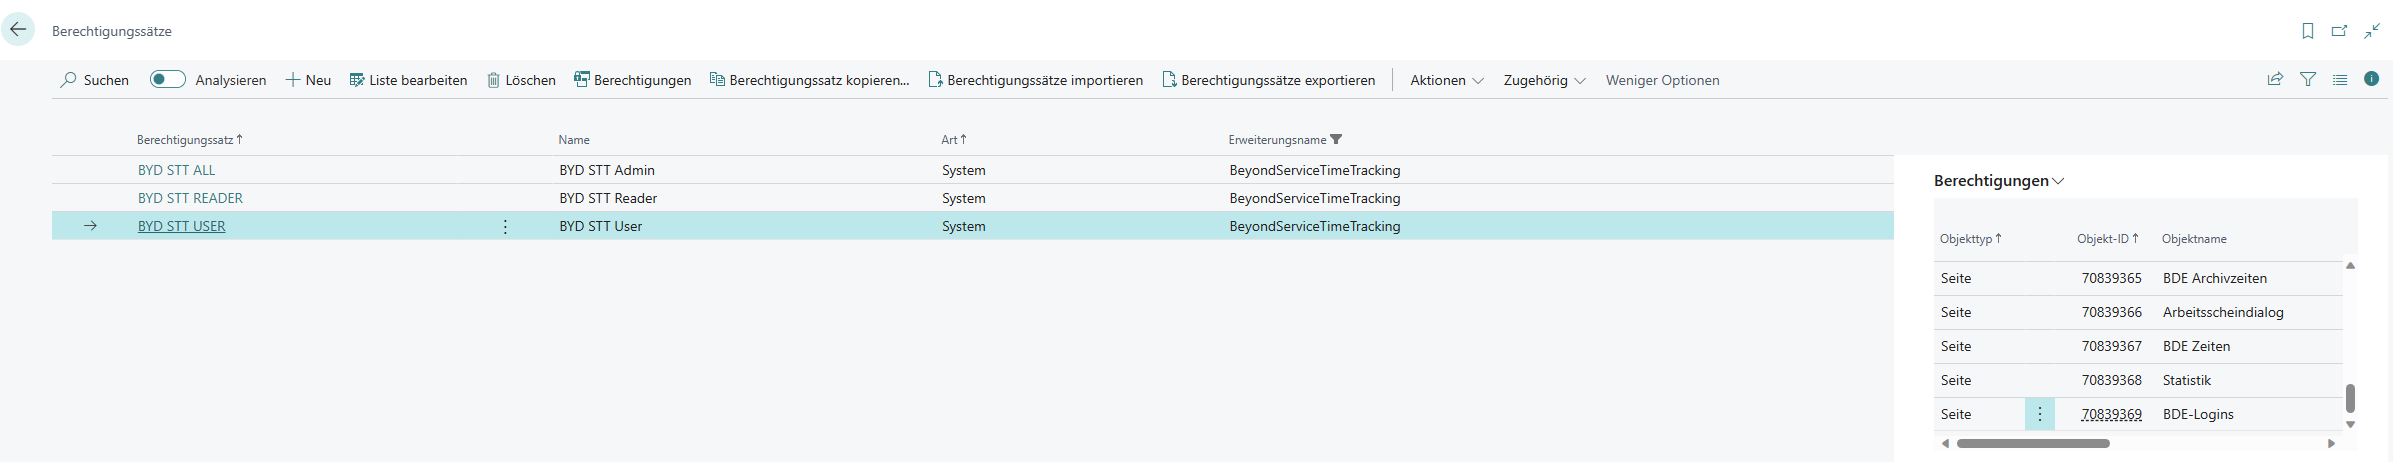Screen dimensions: 2393x462
Task: Open Berechtigungen action
Action: pos(632,80)
